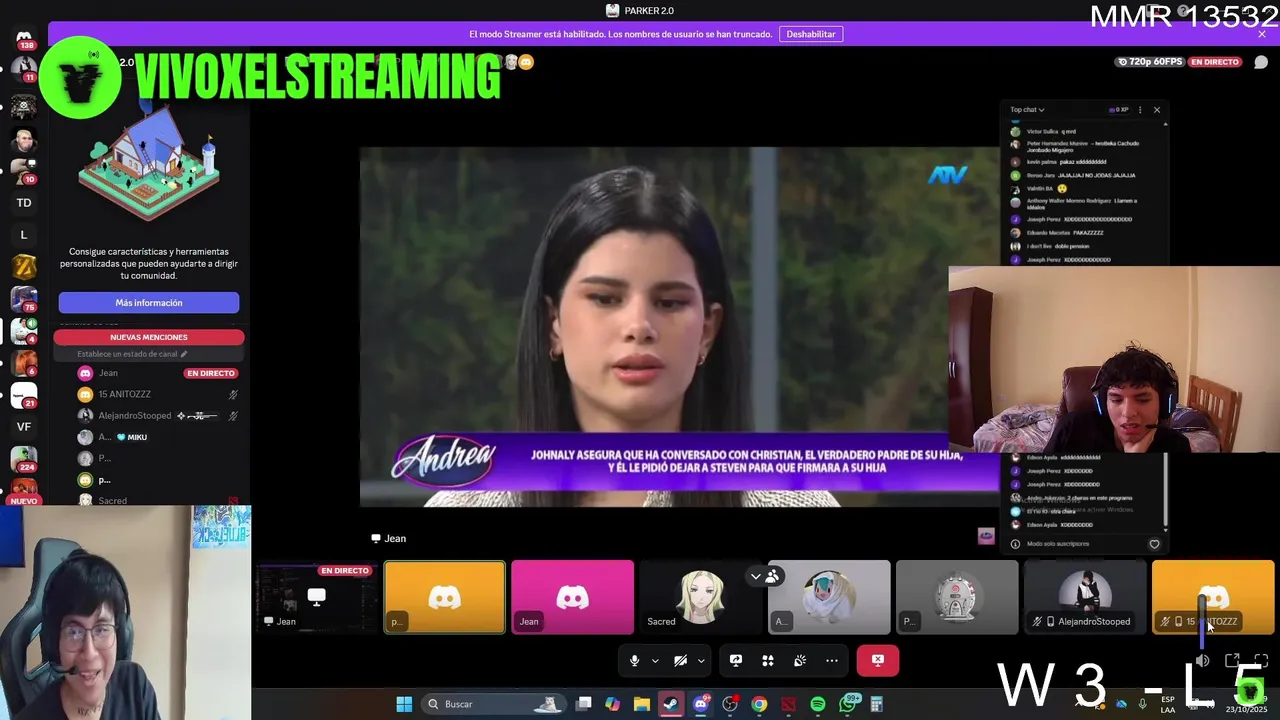The height and width of the screenshot is (720, 1280).
Task: Open Spotify from the taskbar
Action: pyautogui.click(x=818, y=704)
